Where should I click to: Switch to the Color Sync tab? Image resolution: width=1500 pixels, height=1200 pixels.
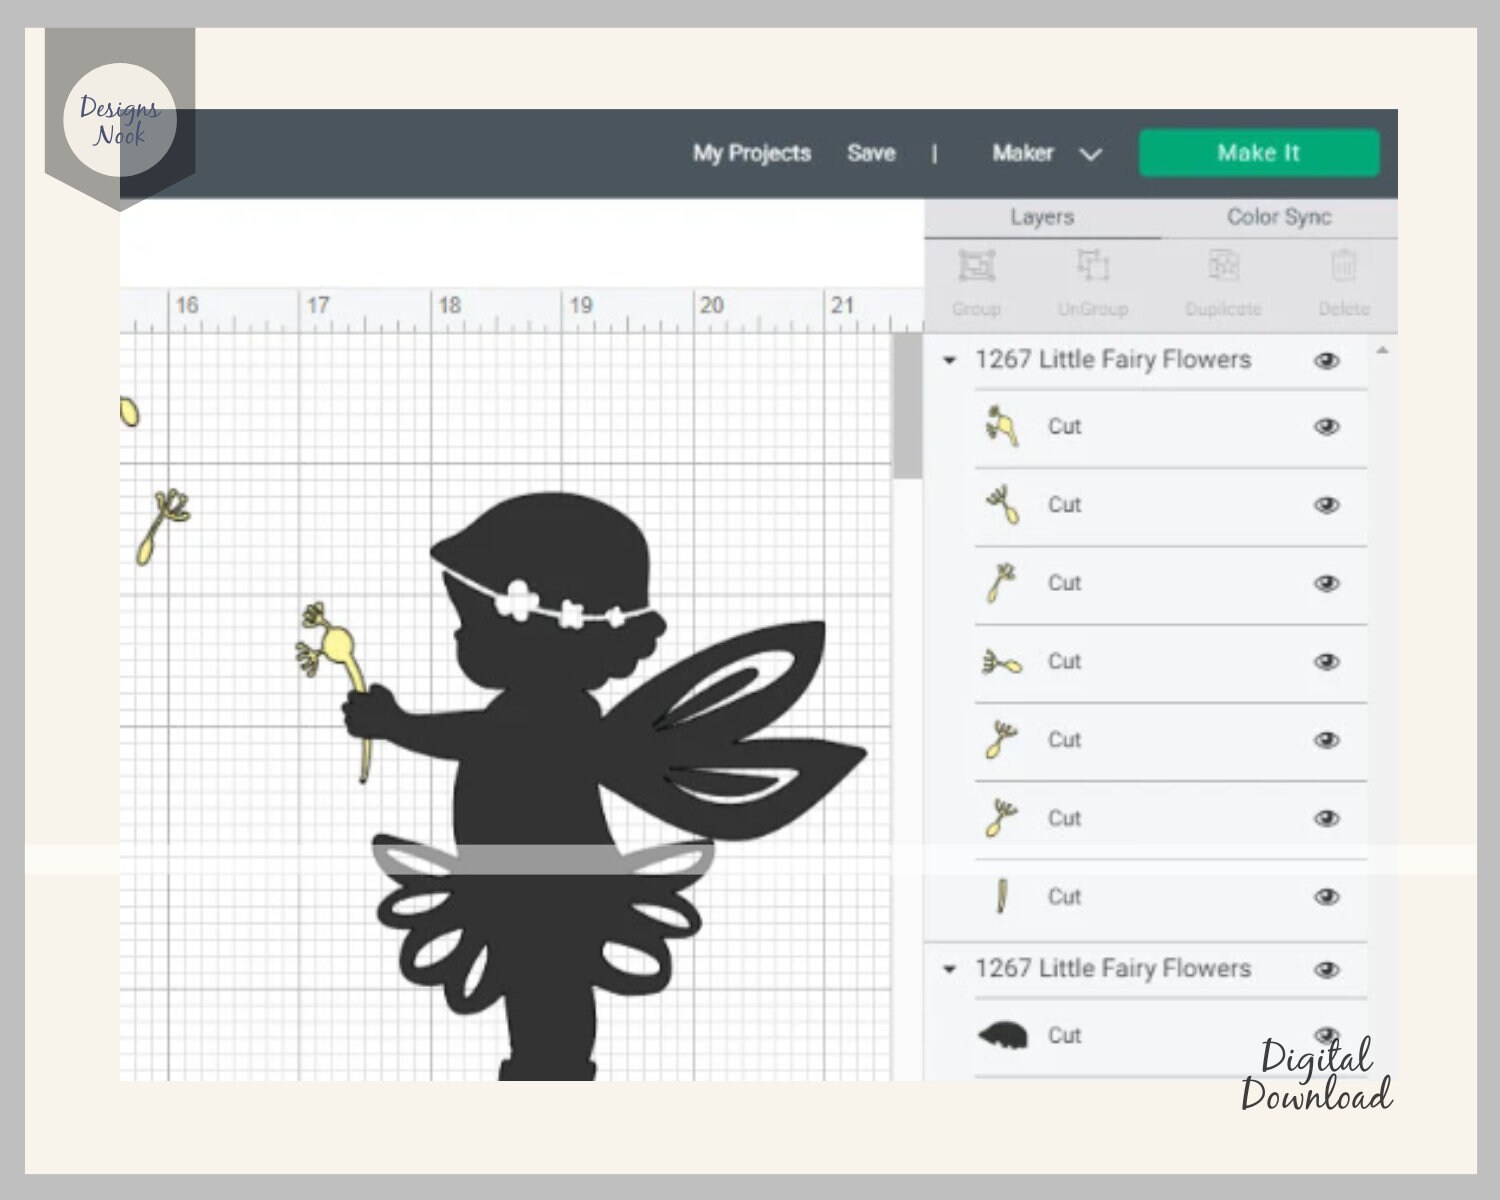click(x=1277, y=216)
